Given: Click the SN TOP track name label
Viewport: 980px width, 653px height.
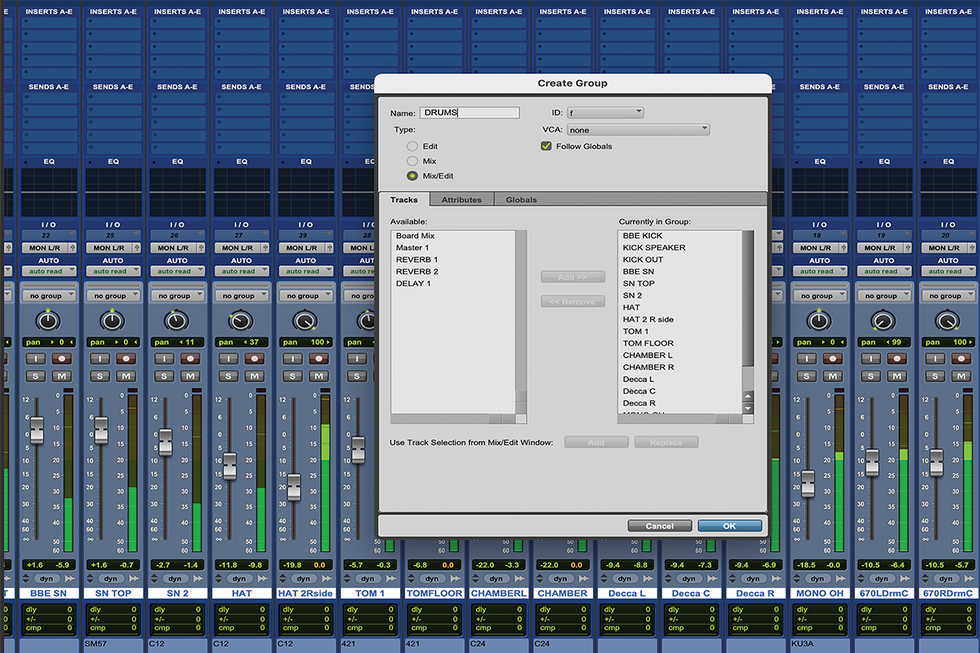Looking at the screenshot, I should pos(112,593).
